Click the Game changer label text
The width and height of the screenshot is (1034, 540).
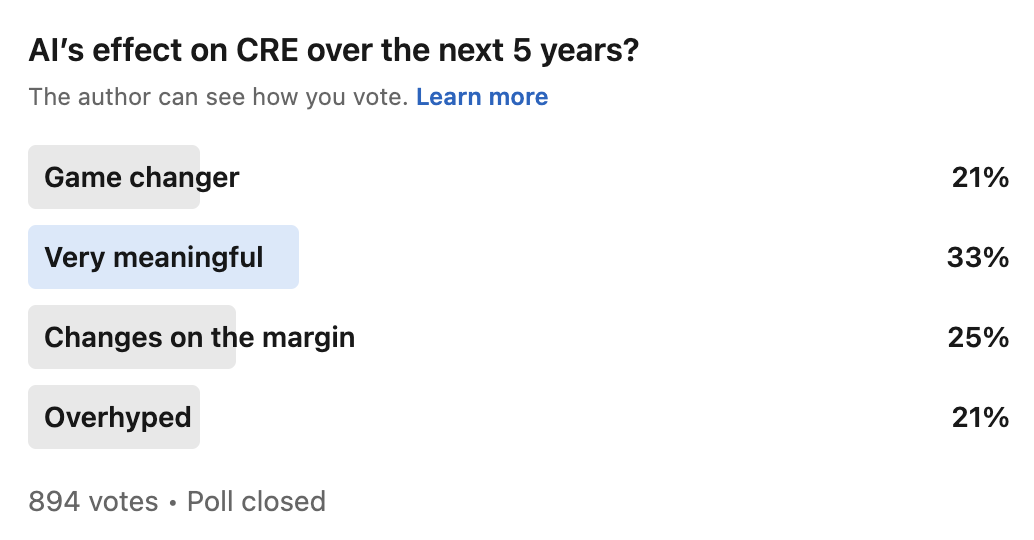142,178
